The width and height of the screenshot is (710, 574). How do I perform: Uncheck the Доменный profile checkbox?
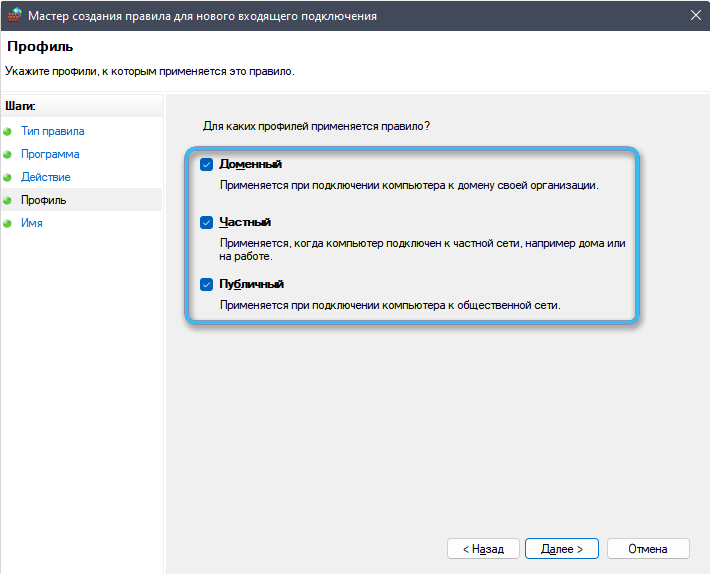(x=206, y=164)
